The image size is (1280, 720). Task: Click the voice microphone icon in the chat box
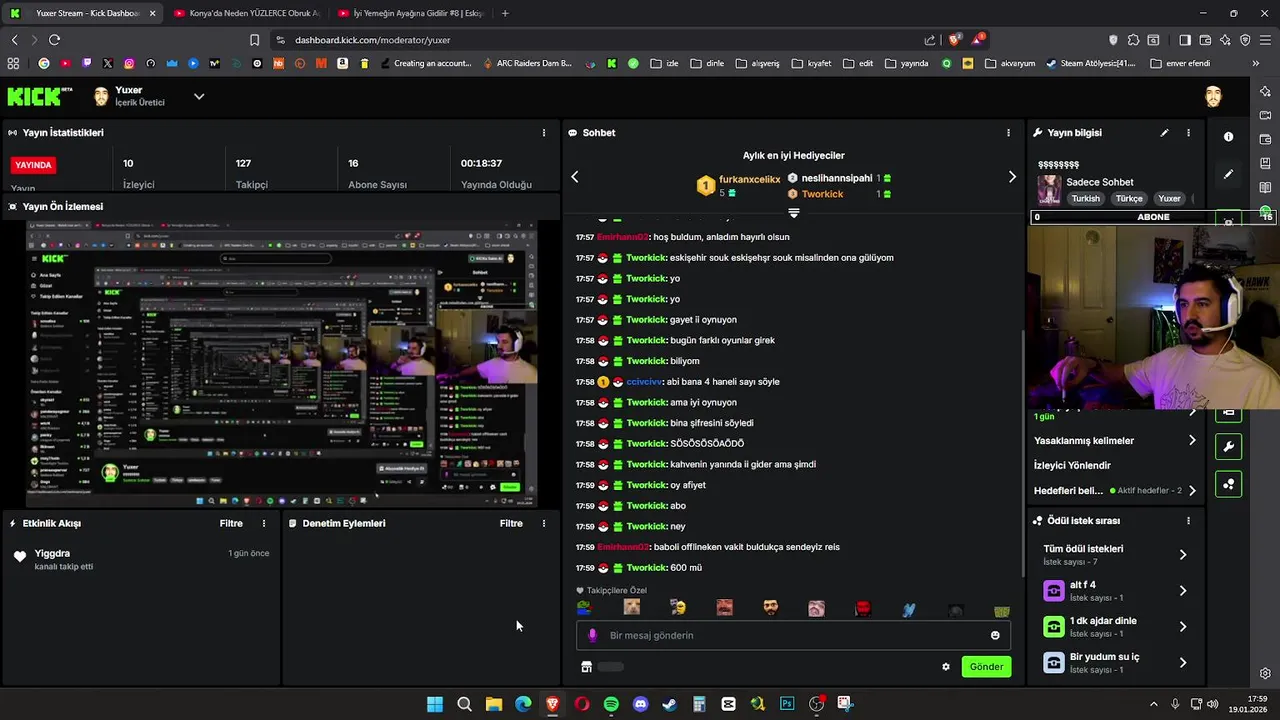(592, 635)
